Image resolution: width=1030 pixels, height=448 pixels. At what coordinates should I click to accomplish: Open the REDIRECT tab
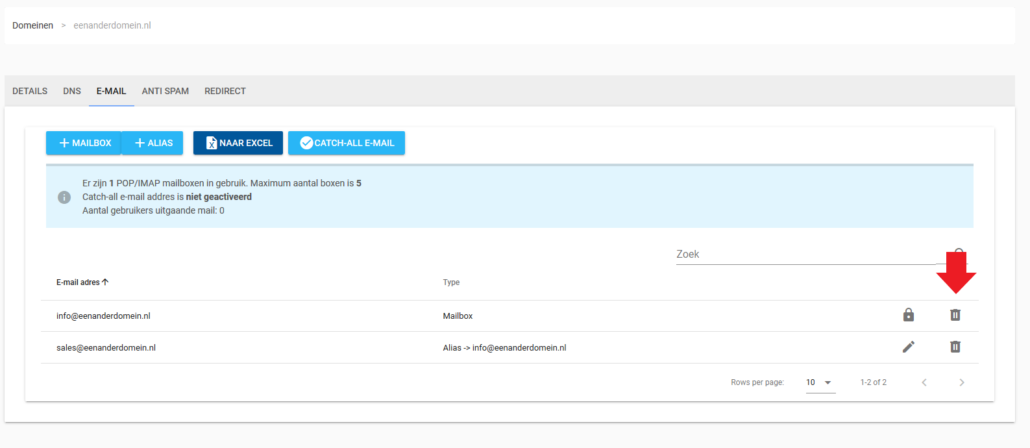point(225,91)
